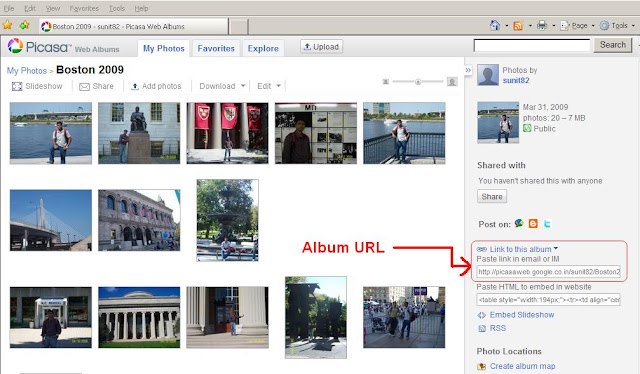This screenshot has width=640, height=374.
Task: Open the Help menu
Action: [141, 8]
